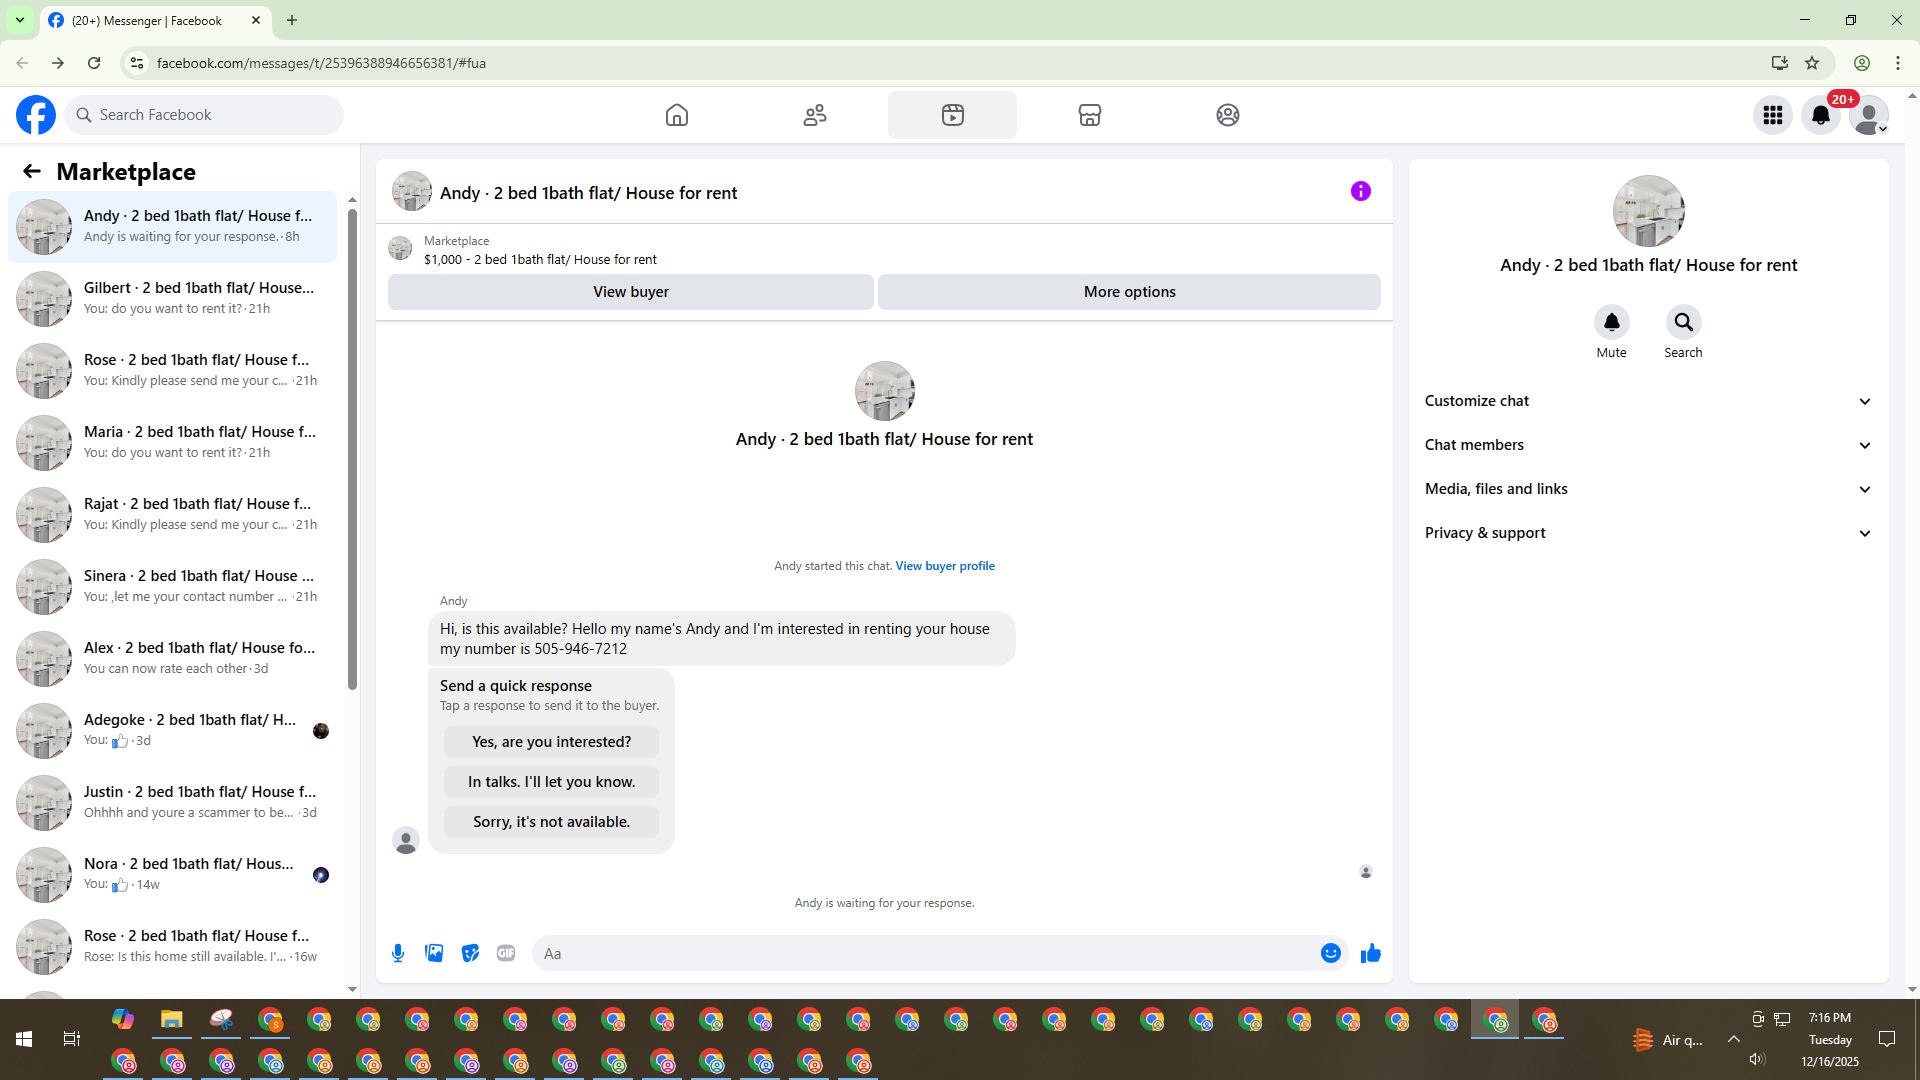
Task: Open the Facebook menu grid icon
Action: [1773, 115]
